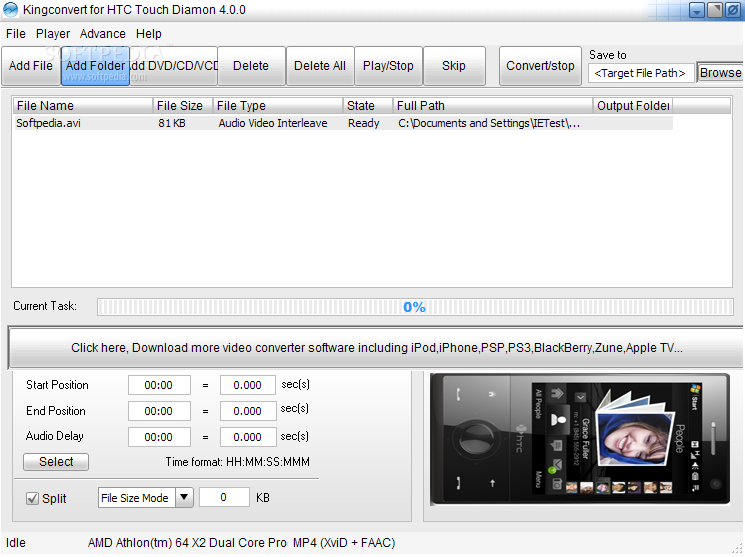Click the End Position time field
745x557 pixels.
tap(159, 411)
